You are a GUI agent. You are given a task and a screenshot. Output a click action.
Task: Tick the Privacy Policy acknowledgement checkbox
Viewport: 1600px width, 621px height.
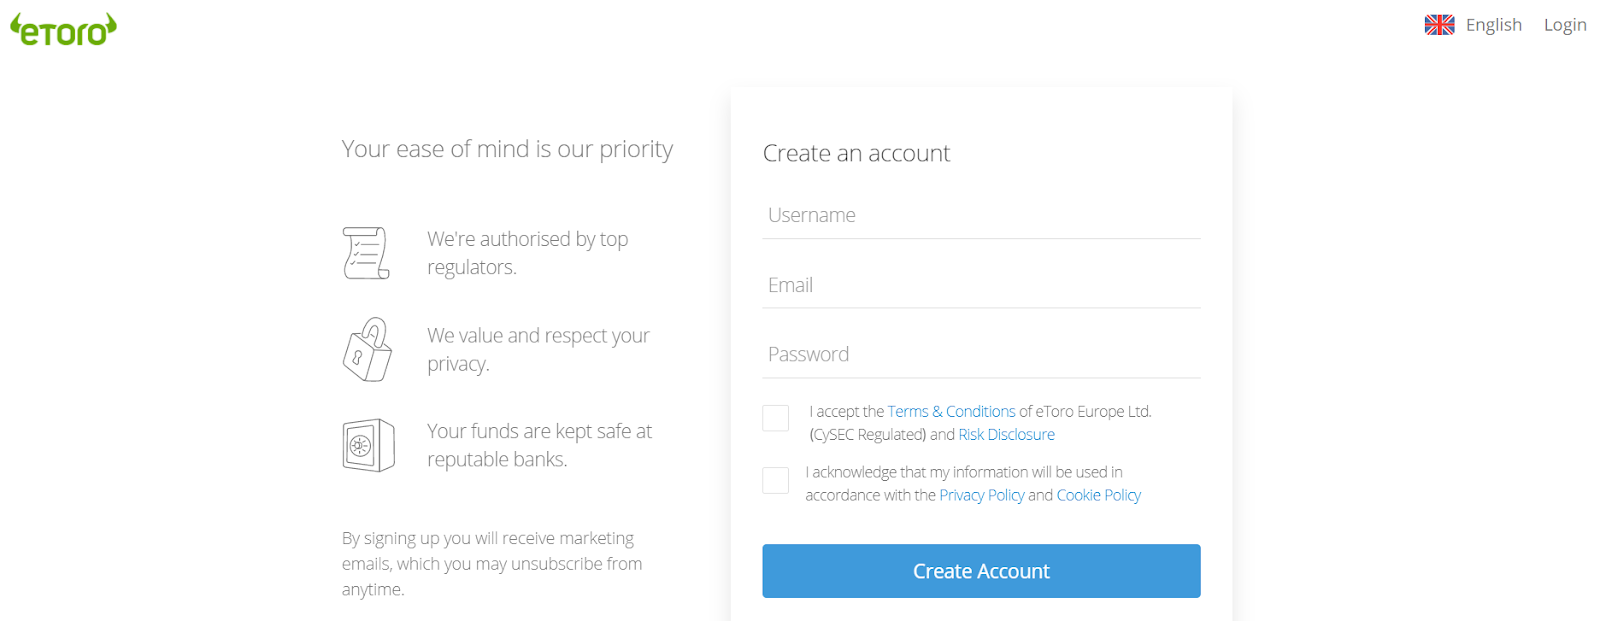(x=775, y=480)
